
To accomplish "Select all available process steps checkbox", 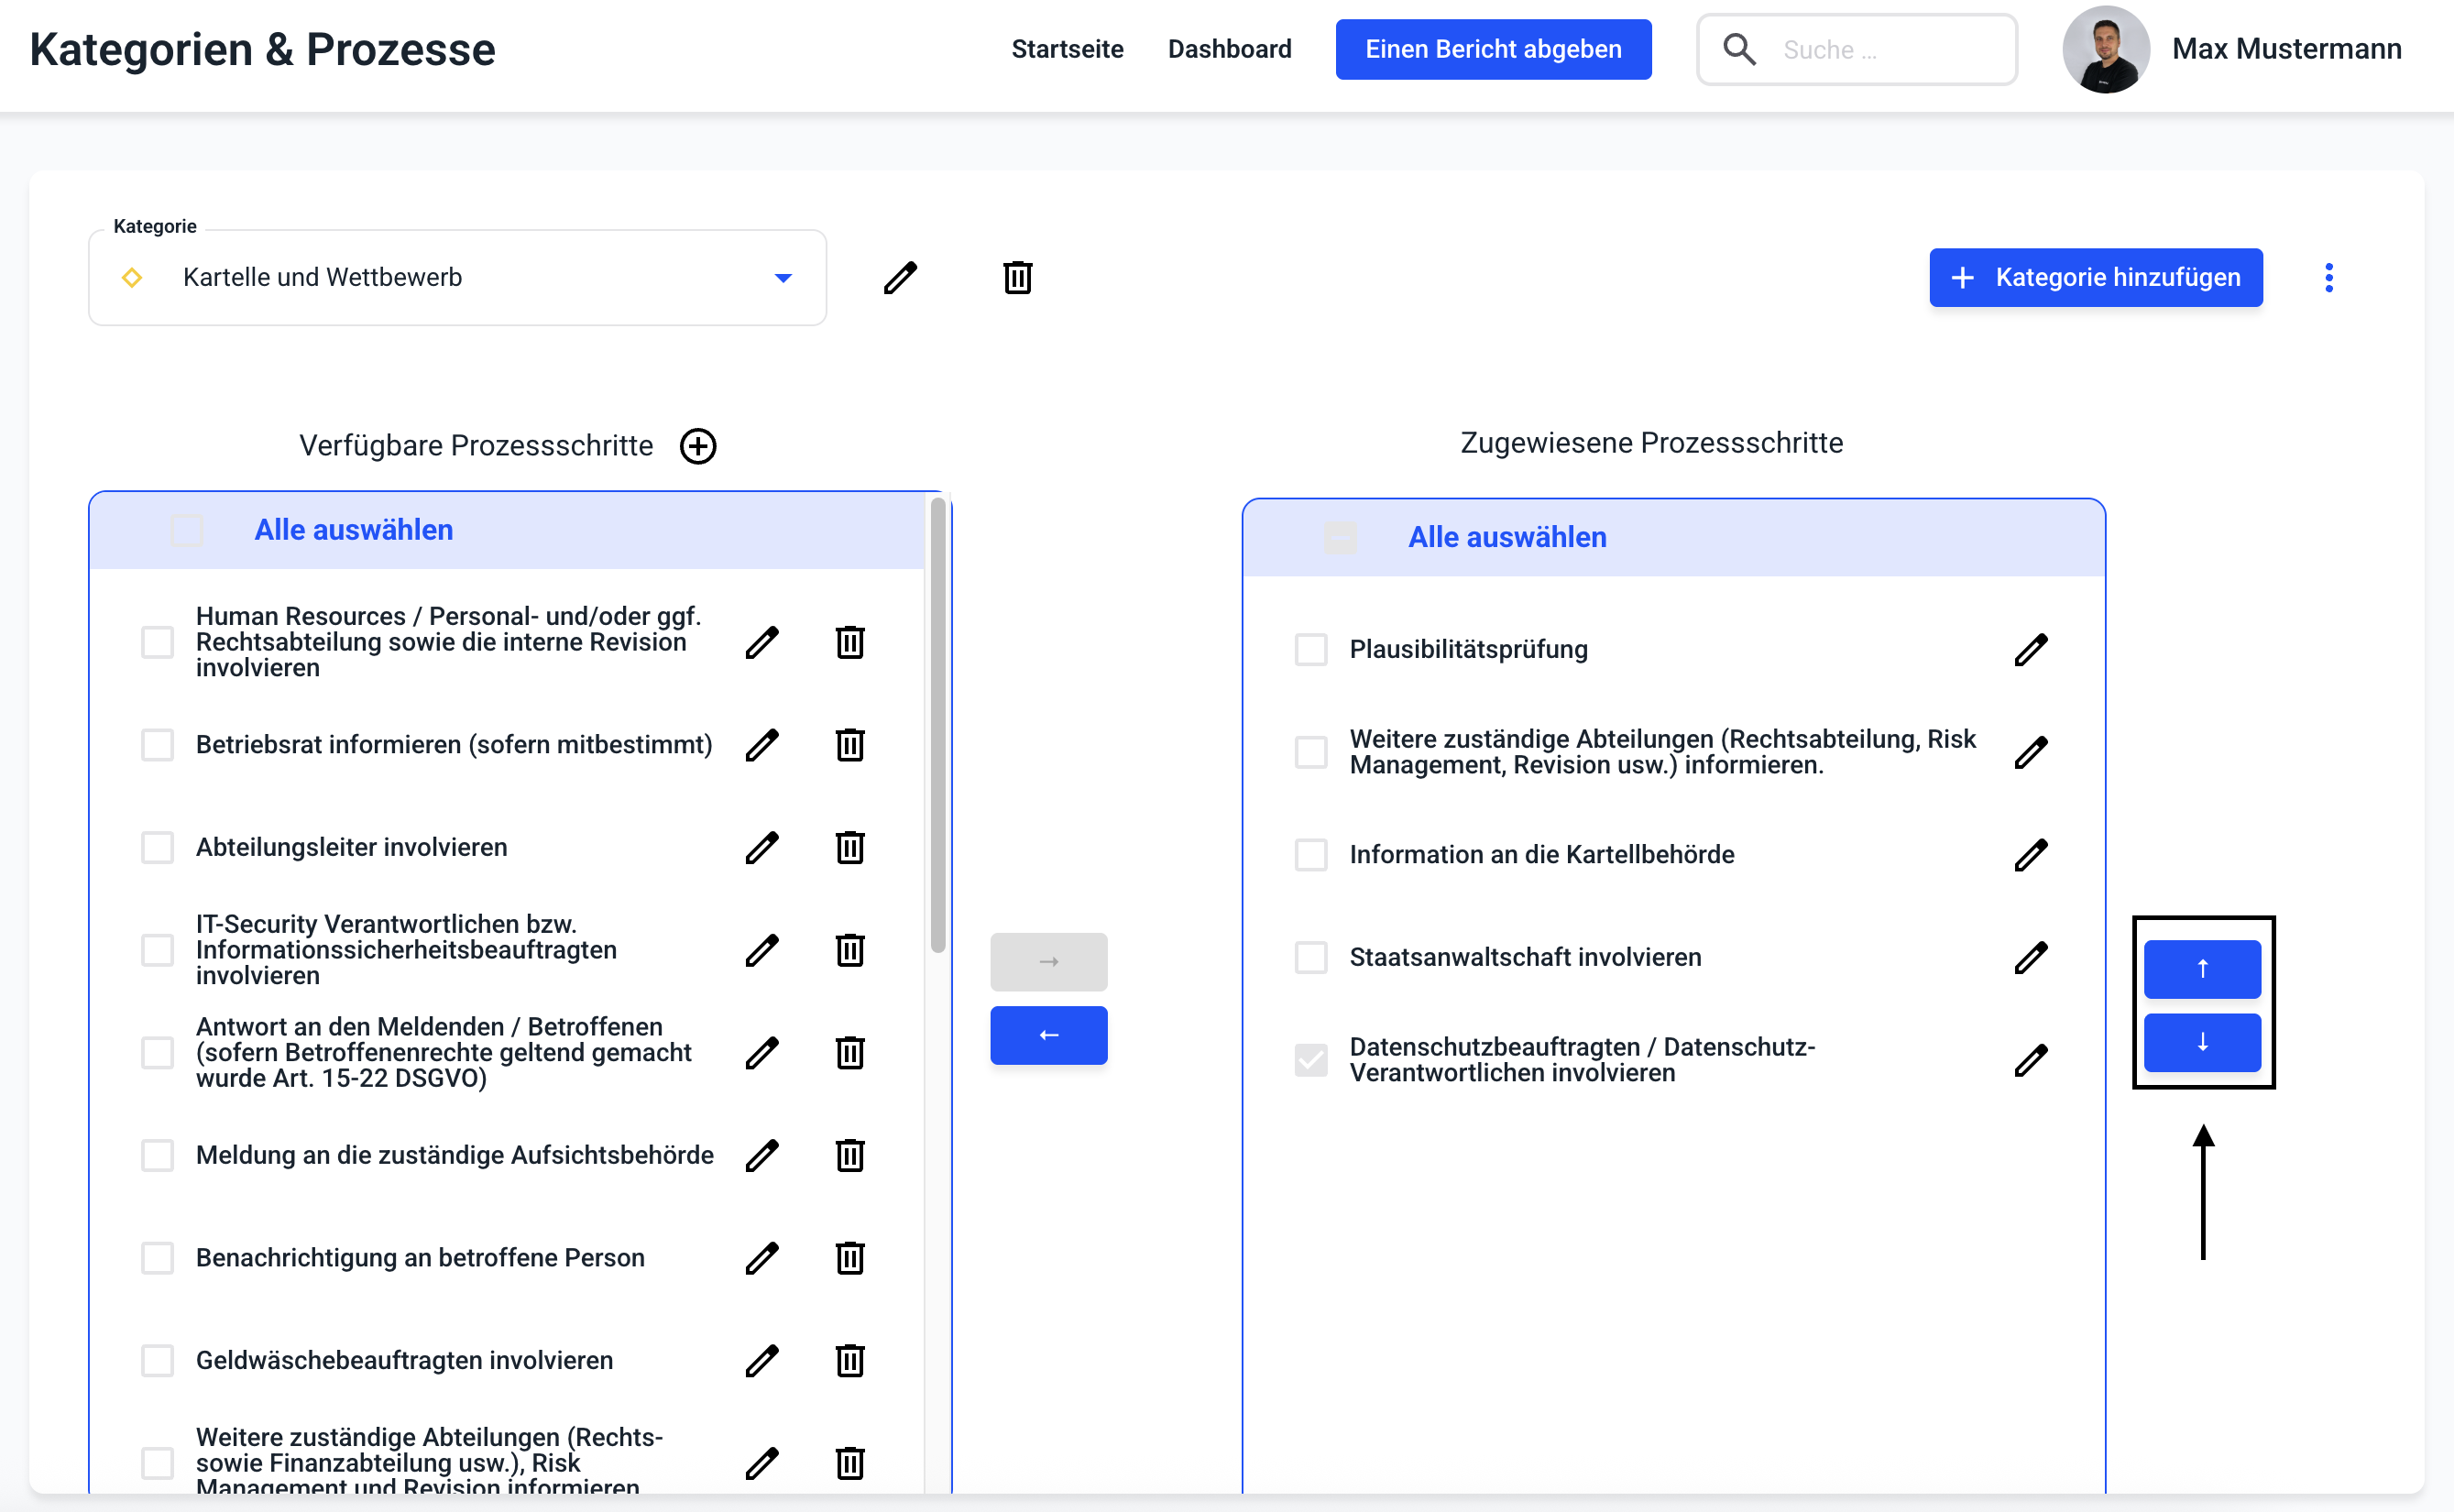I will click(187, 530).
